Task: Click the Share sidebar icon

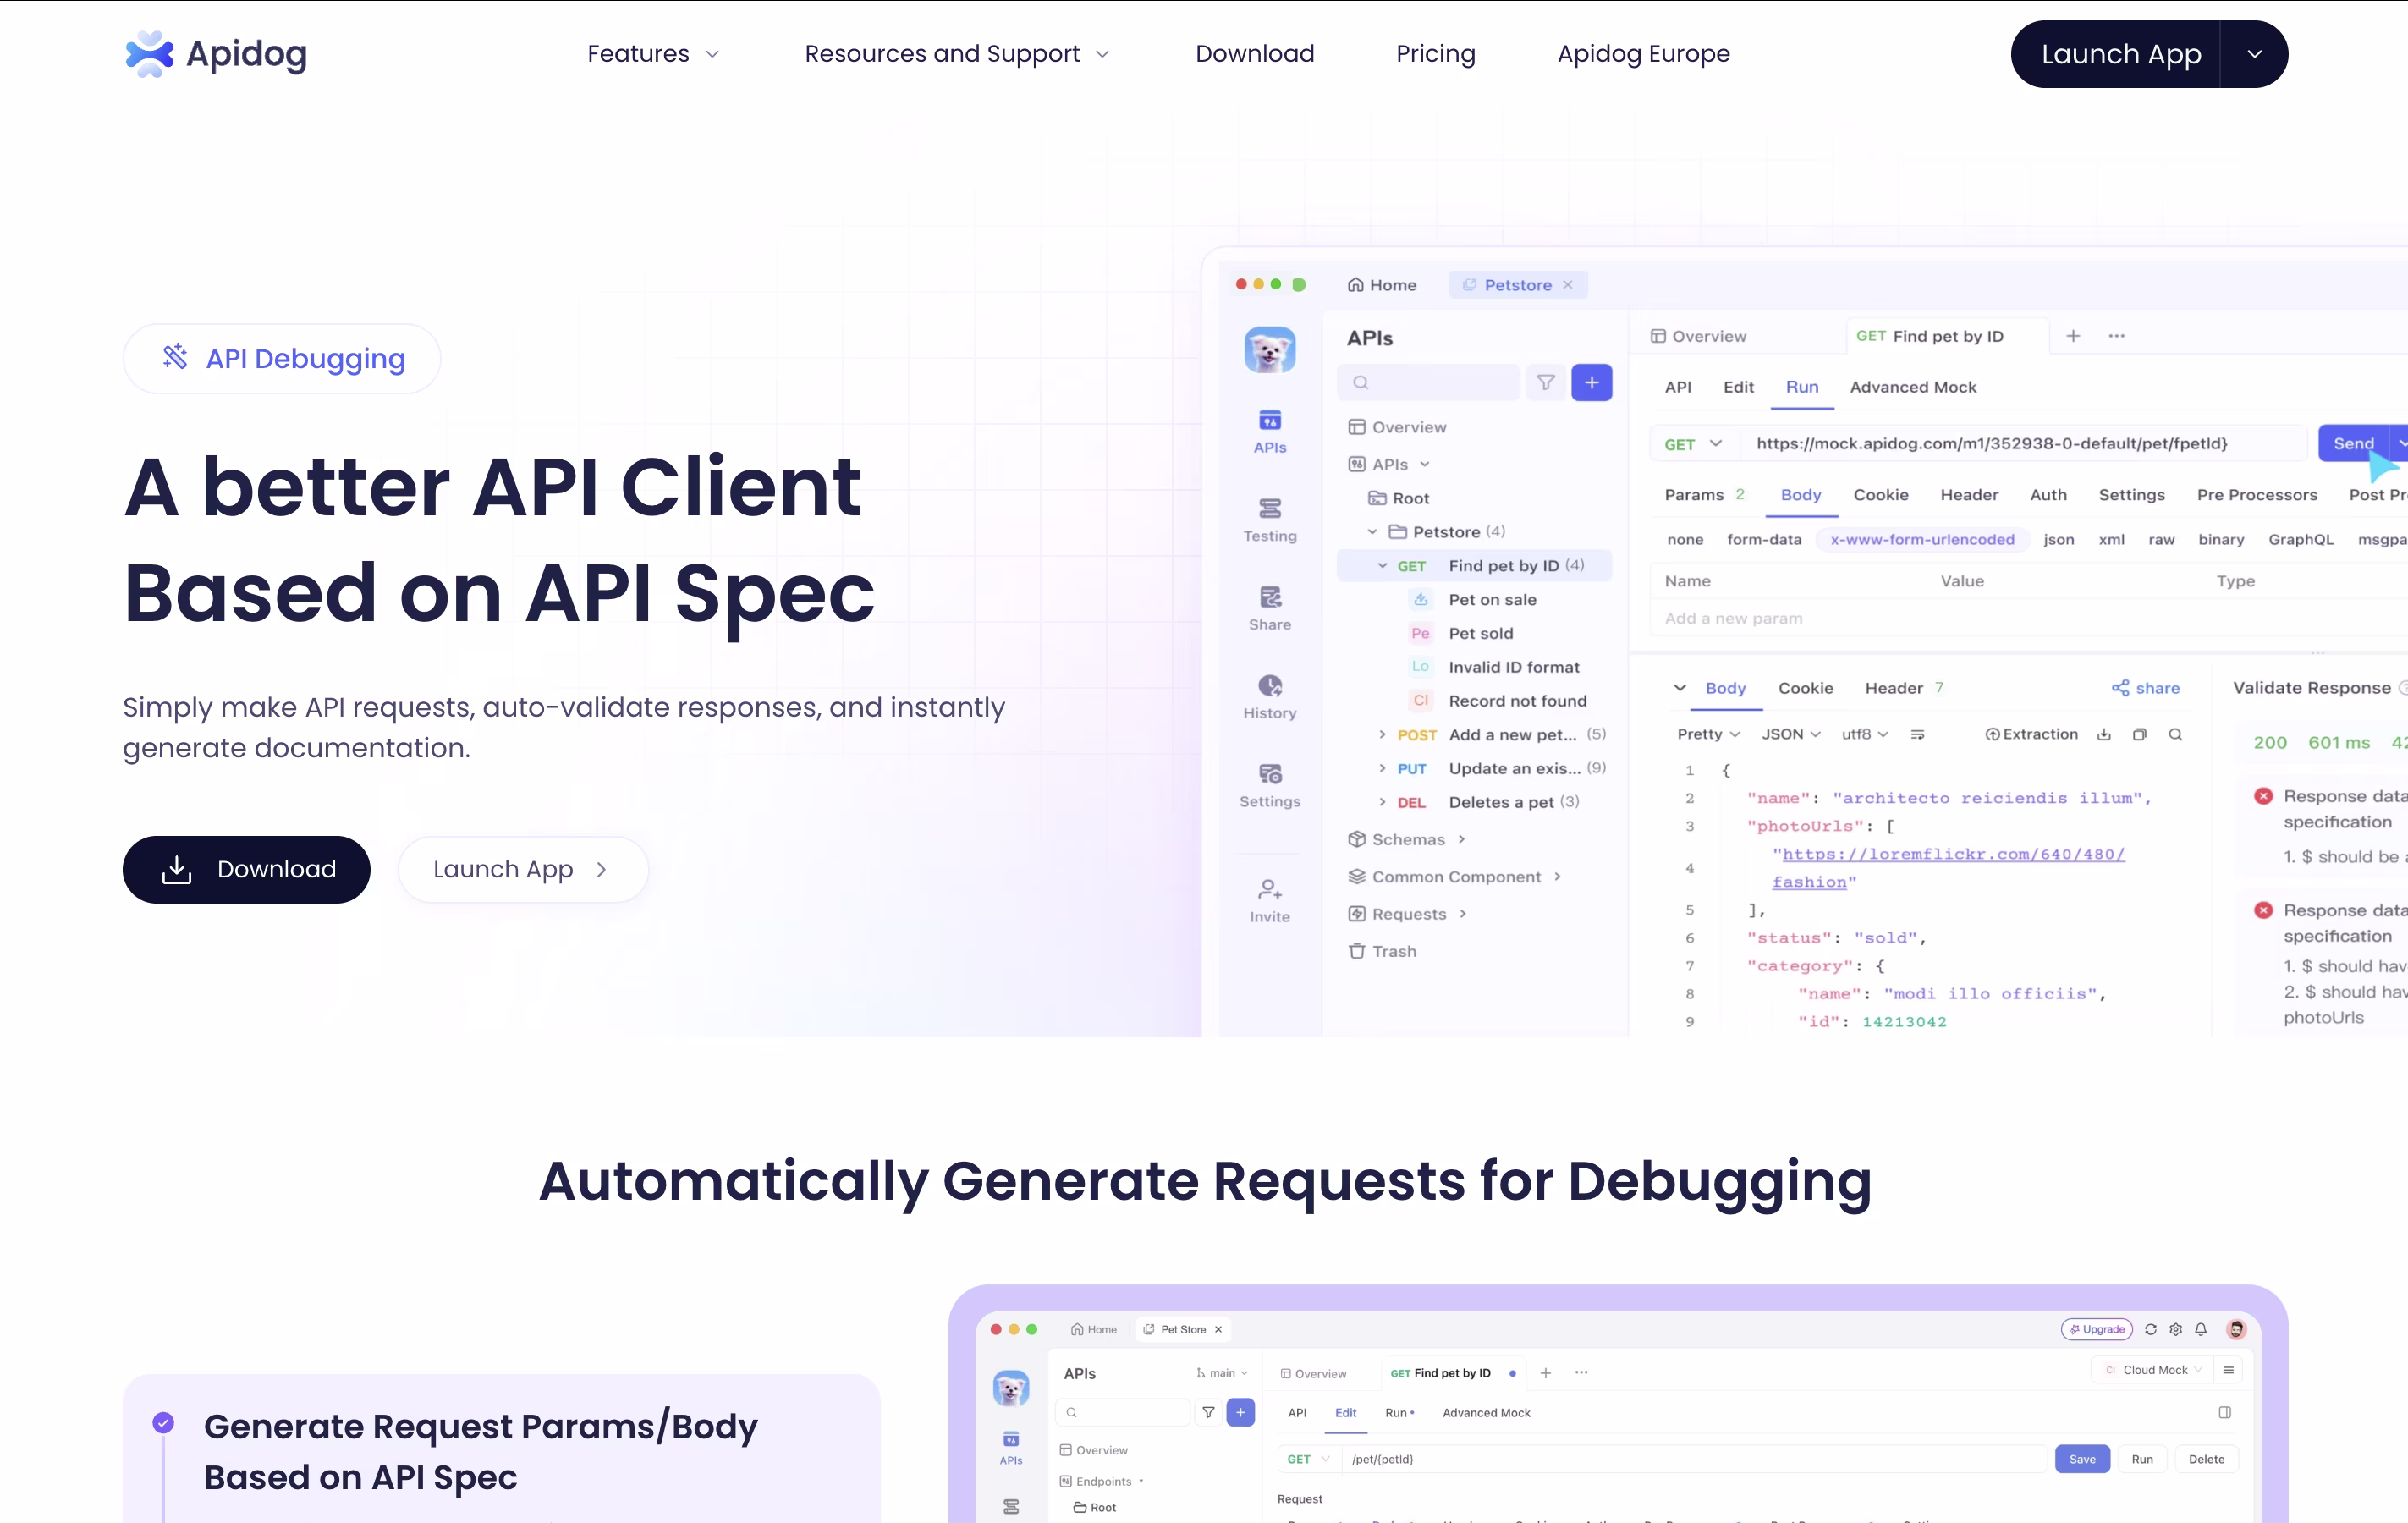Action: click(x=1269, y=598)
